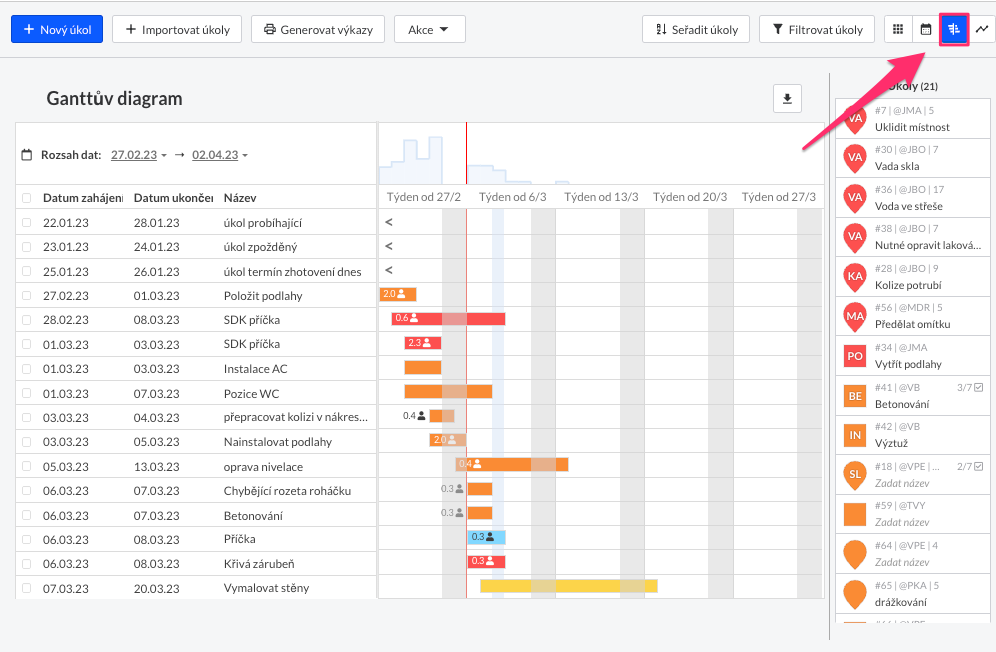Open the trend chart view icon

[x=982, y=29]
